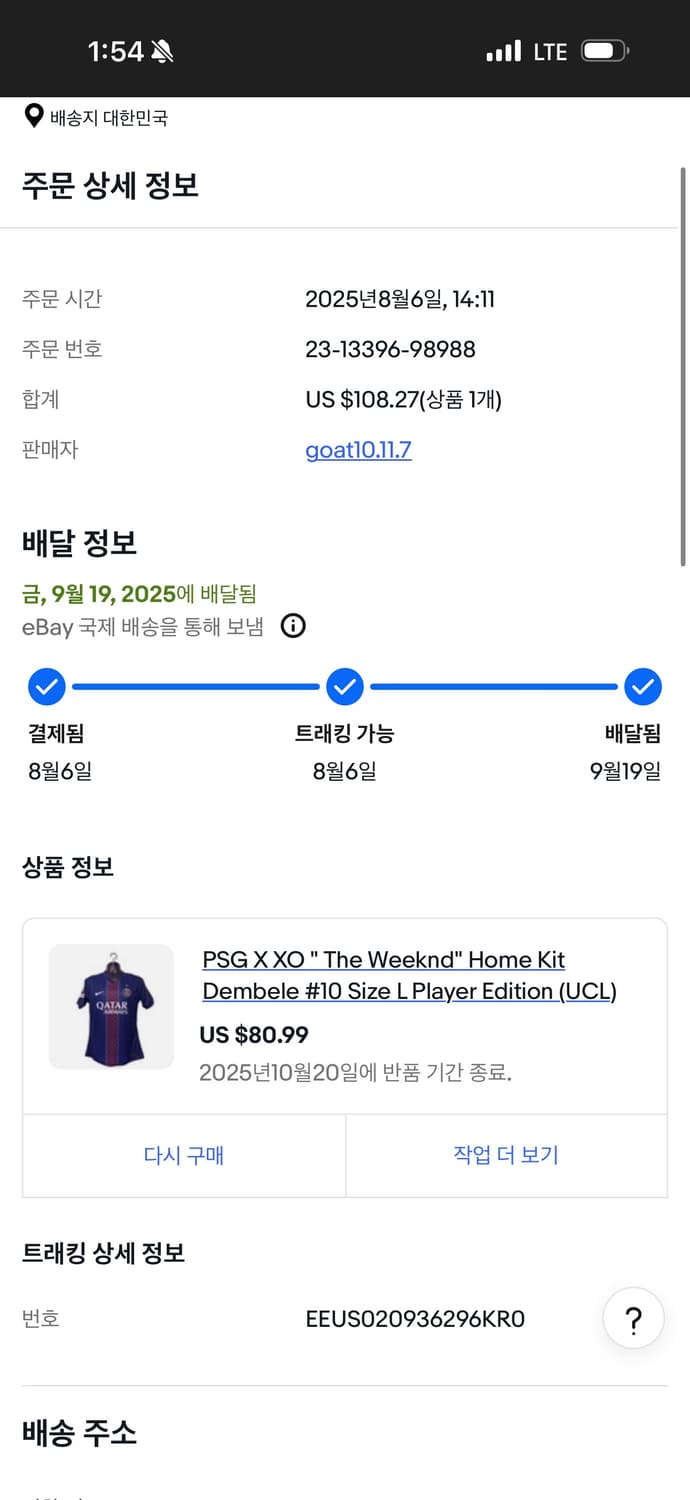
Task: Tap the help question mark icon
Action: click(x=634, y=1319)
